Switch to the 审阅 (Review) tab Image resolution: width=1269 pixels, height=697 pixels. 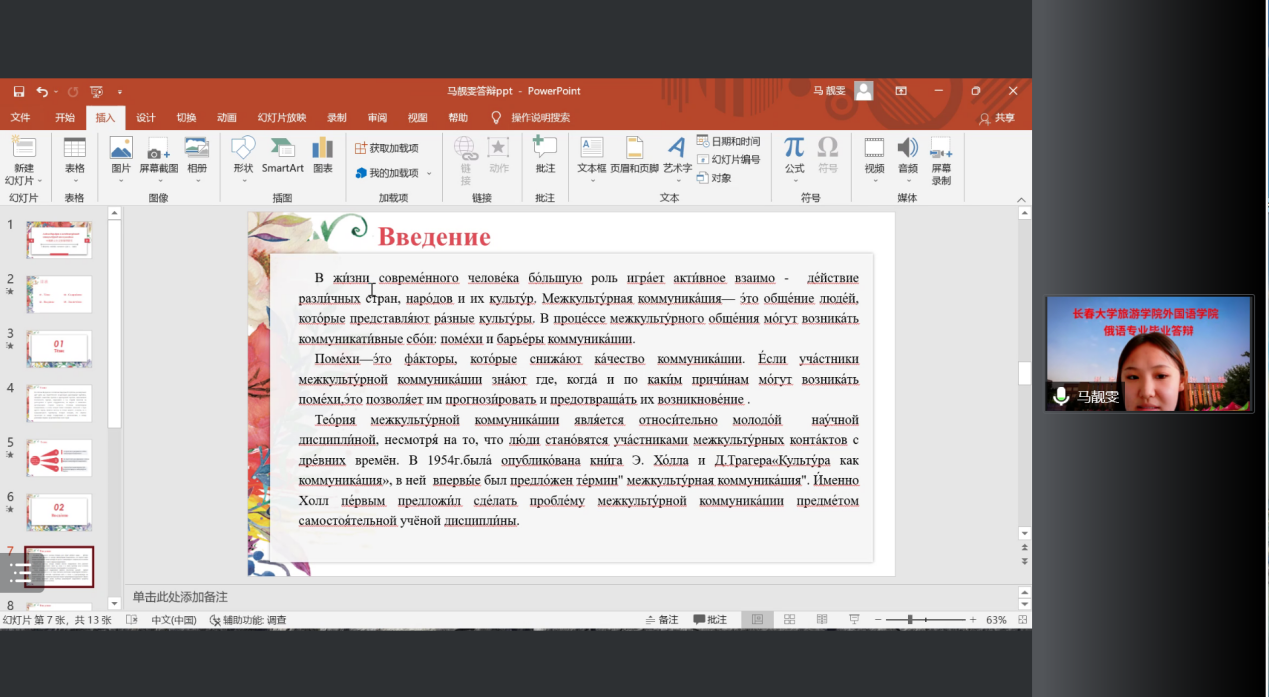pyautogui.click(x=377, y=117)
